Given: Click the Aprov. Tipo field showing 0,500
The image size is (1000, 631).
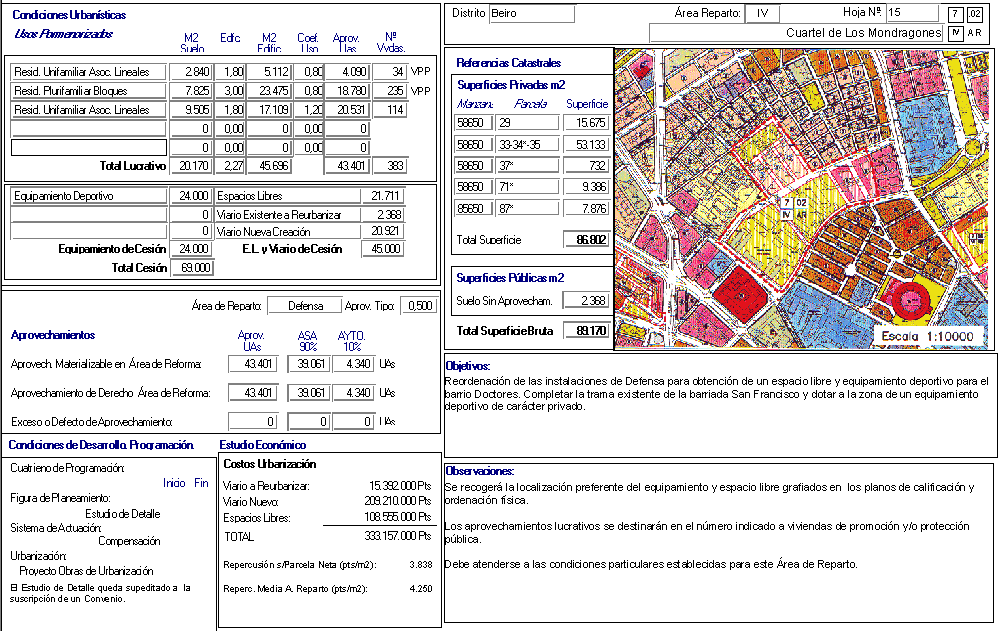Looking at the screenshot, I should (418, 306).
